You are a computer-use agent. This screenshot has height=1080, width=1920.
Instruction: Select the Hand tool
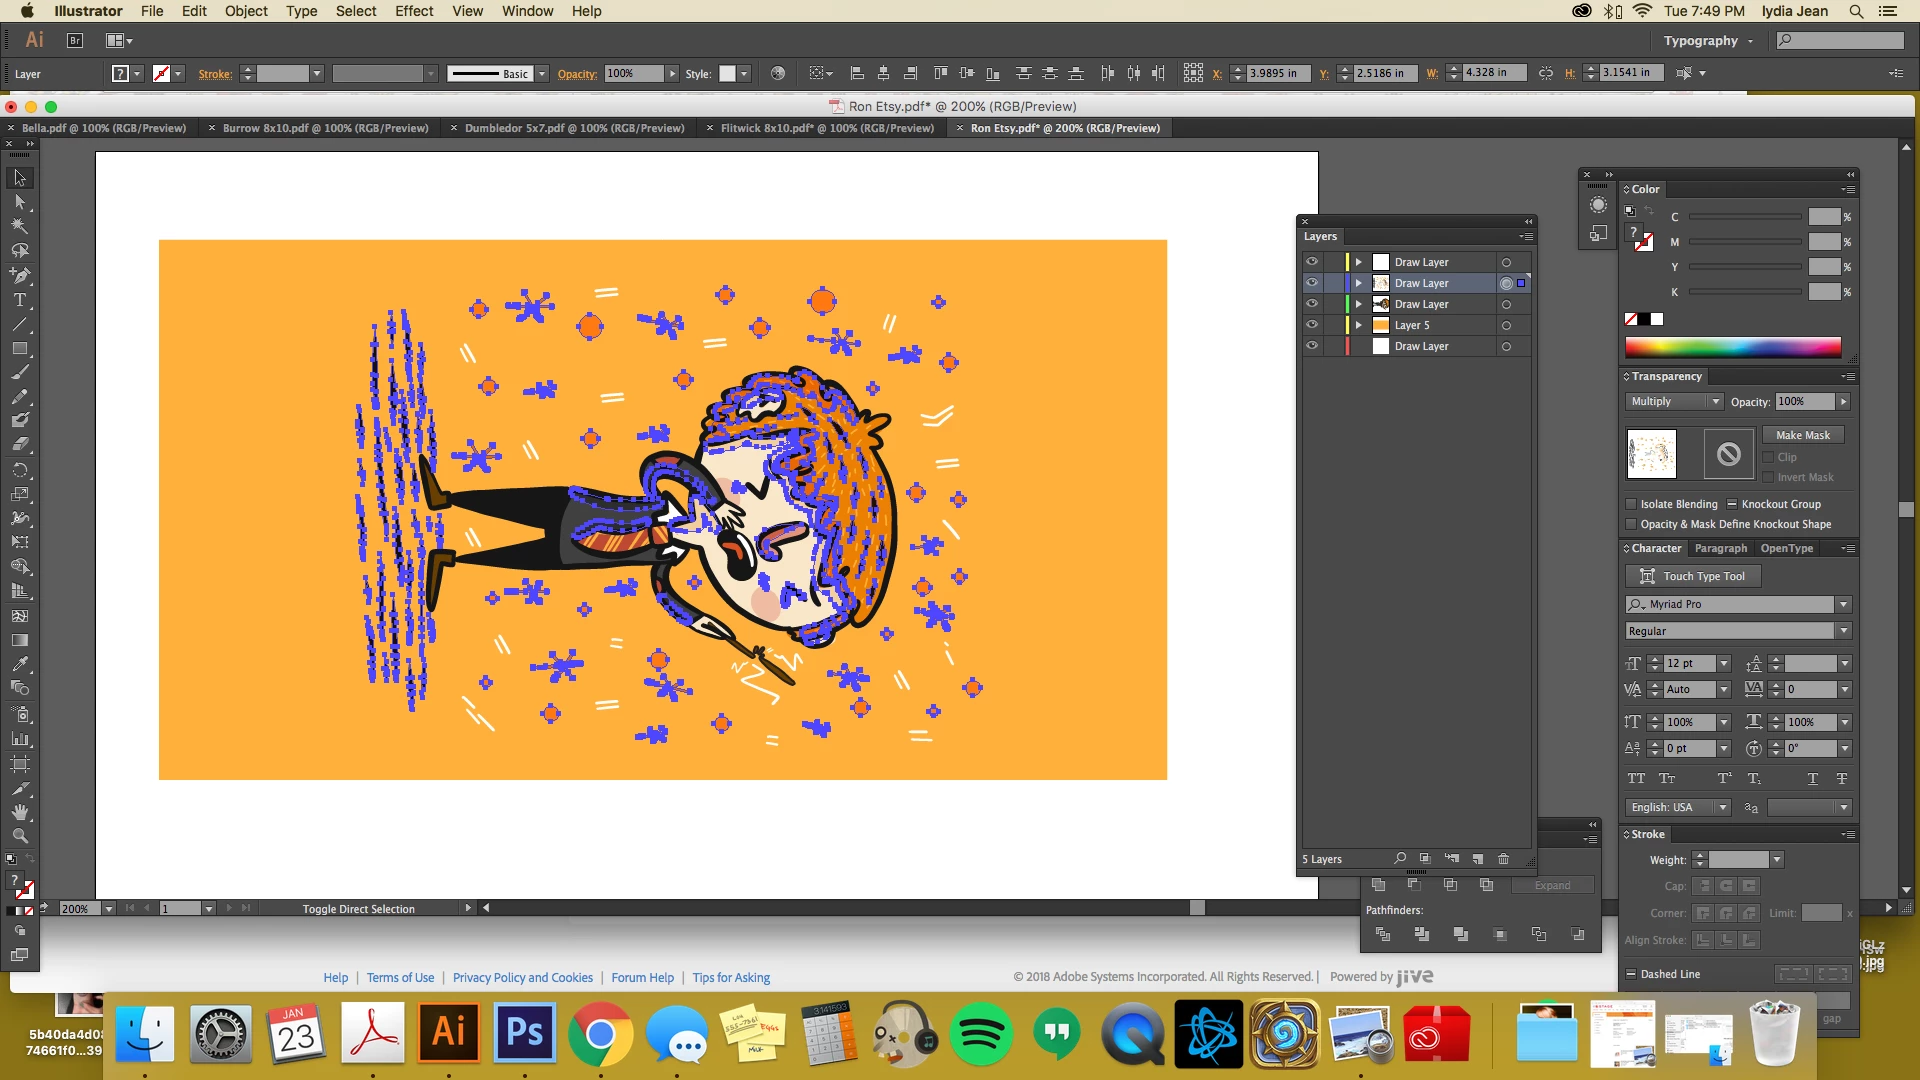pos(20,812)
